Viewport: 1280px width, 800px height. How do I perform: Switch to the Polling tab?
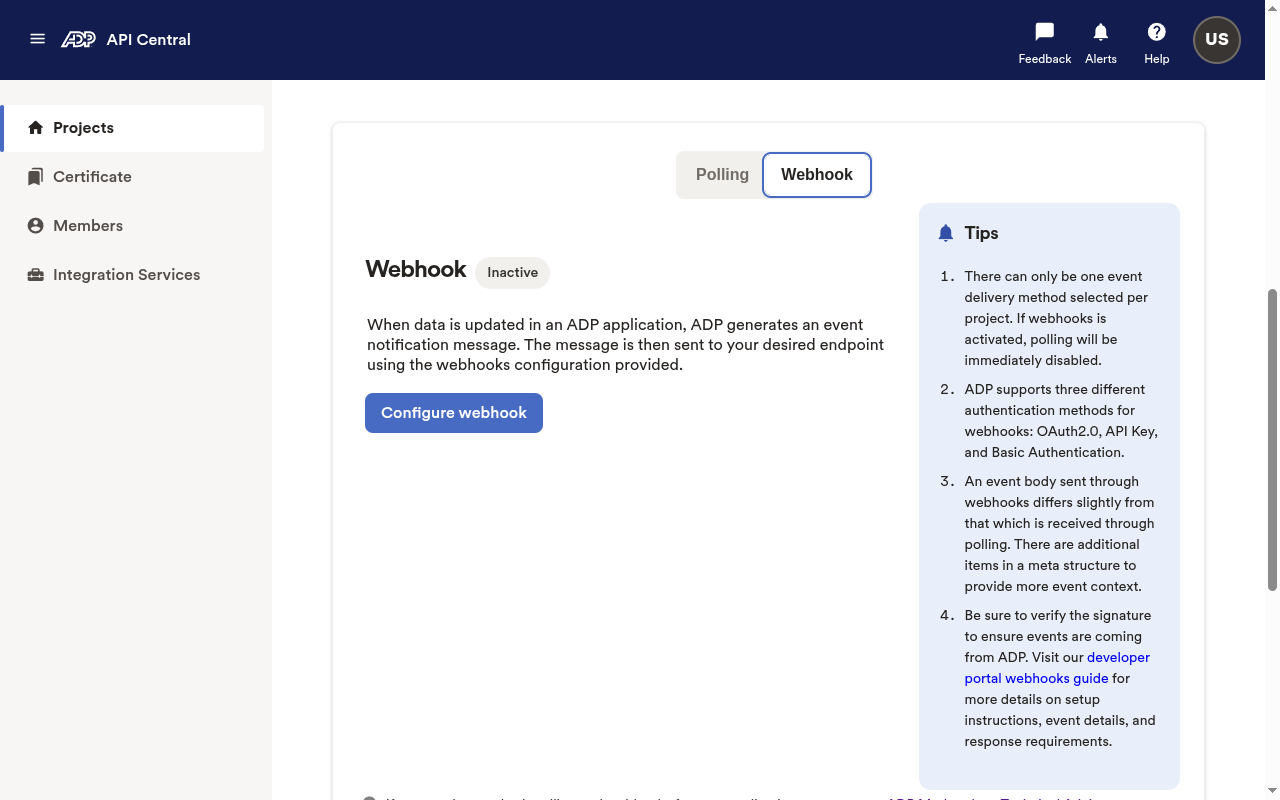(722, 175)
